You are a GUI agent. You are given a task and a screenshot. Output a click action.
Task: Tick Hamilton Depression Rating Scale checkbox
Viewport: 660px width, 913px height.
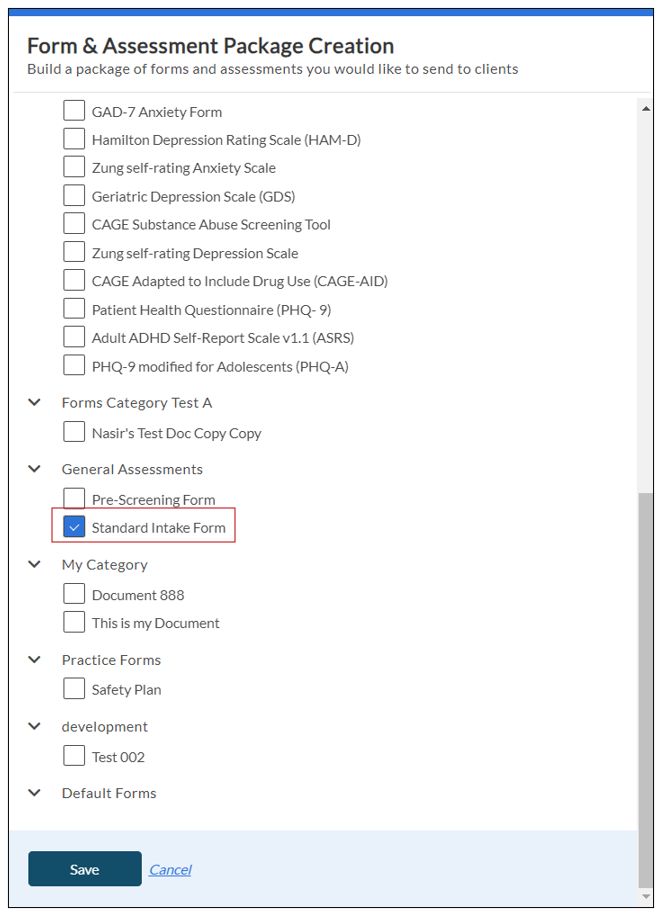click(x=74, y=139)
